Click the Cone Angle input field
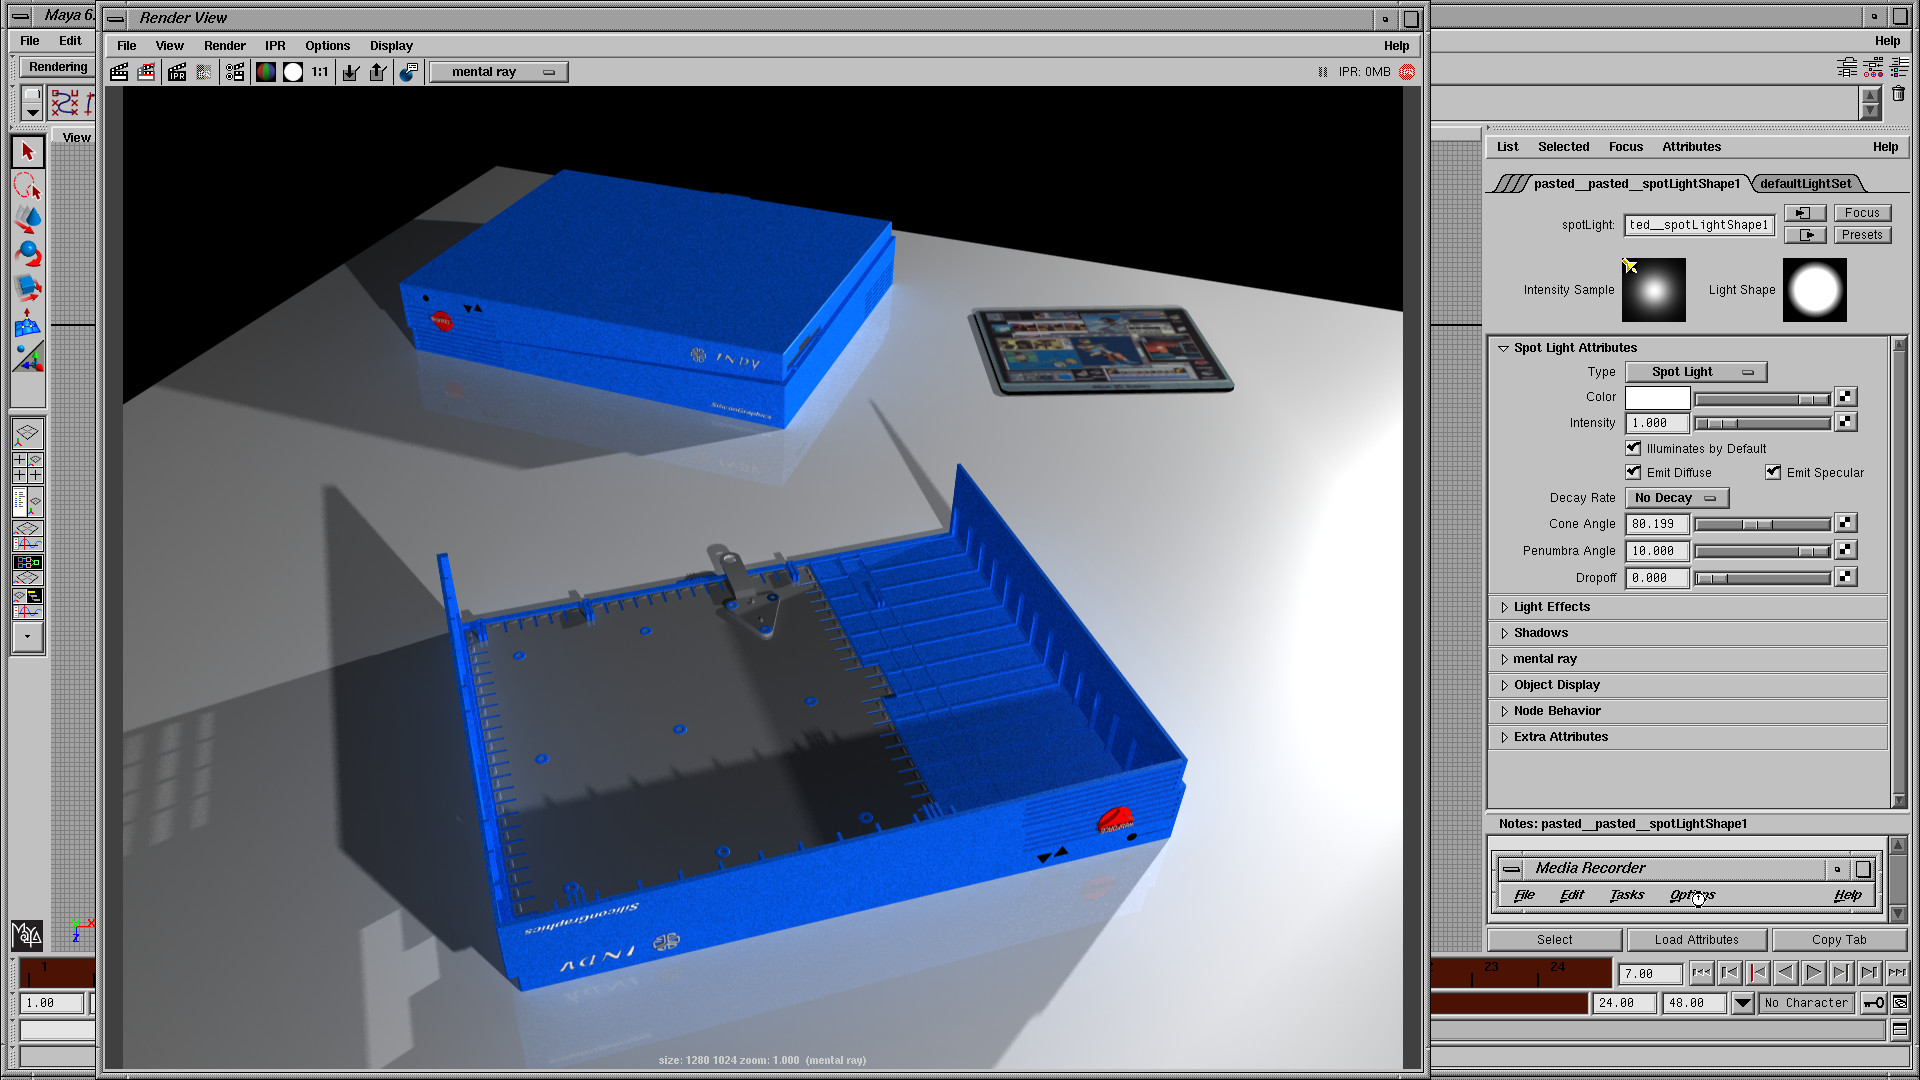This screenshot has height=1080, width=1920. click(1656, 524)
